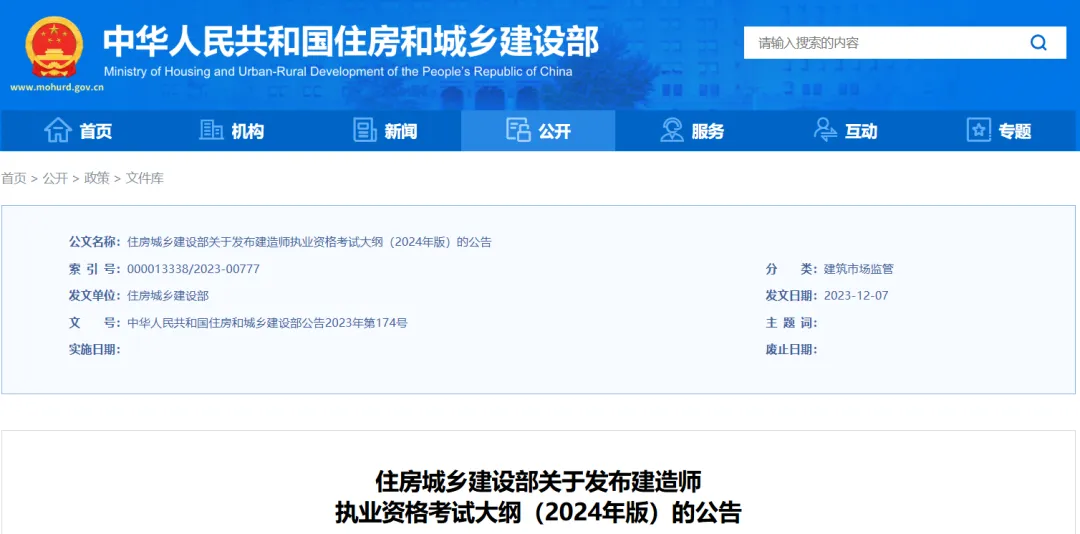Click the 主题词 label
Image resolution: width=1080 pixels, height=534 pixels.
[791, 322]
